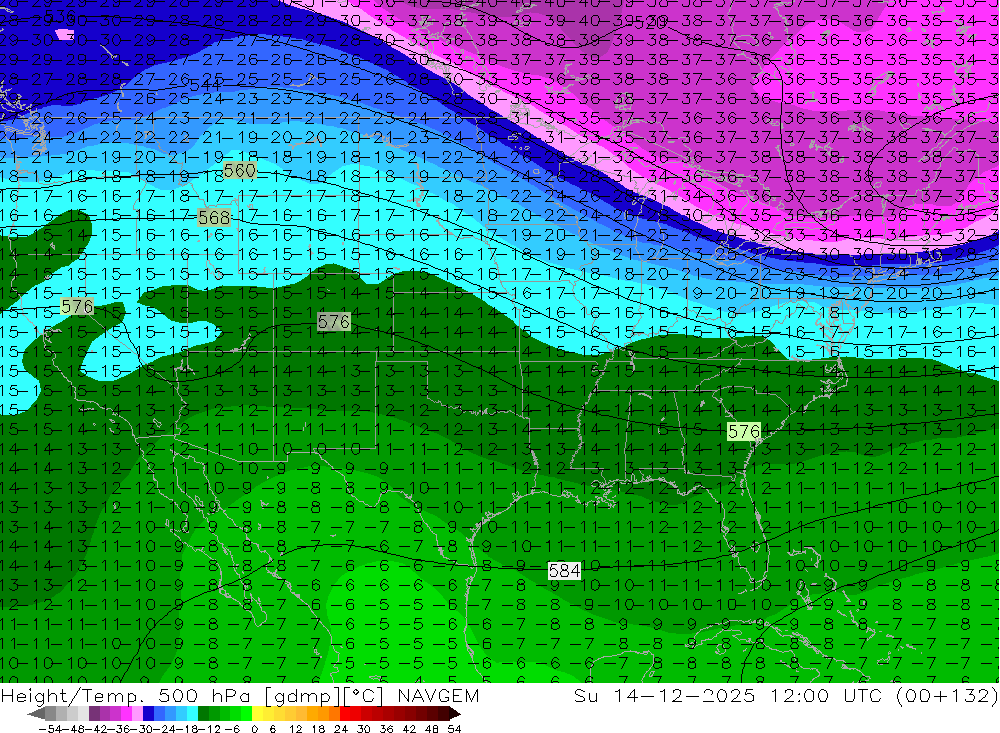Screen dimensions: 1000x733
Task: Select the bright red legend swatch
Action: (x=344, y=714)
